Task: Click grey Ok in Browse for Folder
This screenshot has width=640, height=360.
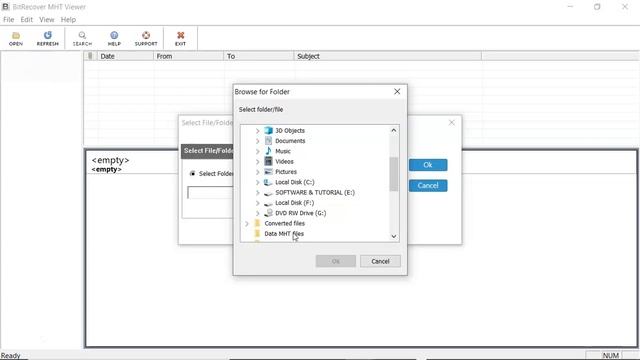Action: (x=336, y=261)
